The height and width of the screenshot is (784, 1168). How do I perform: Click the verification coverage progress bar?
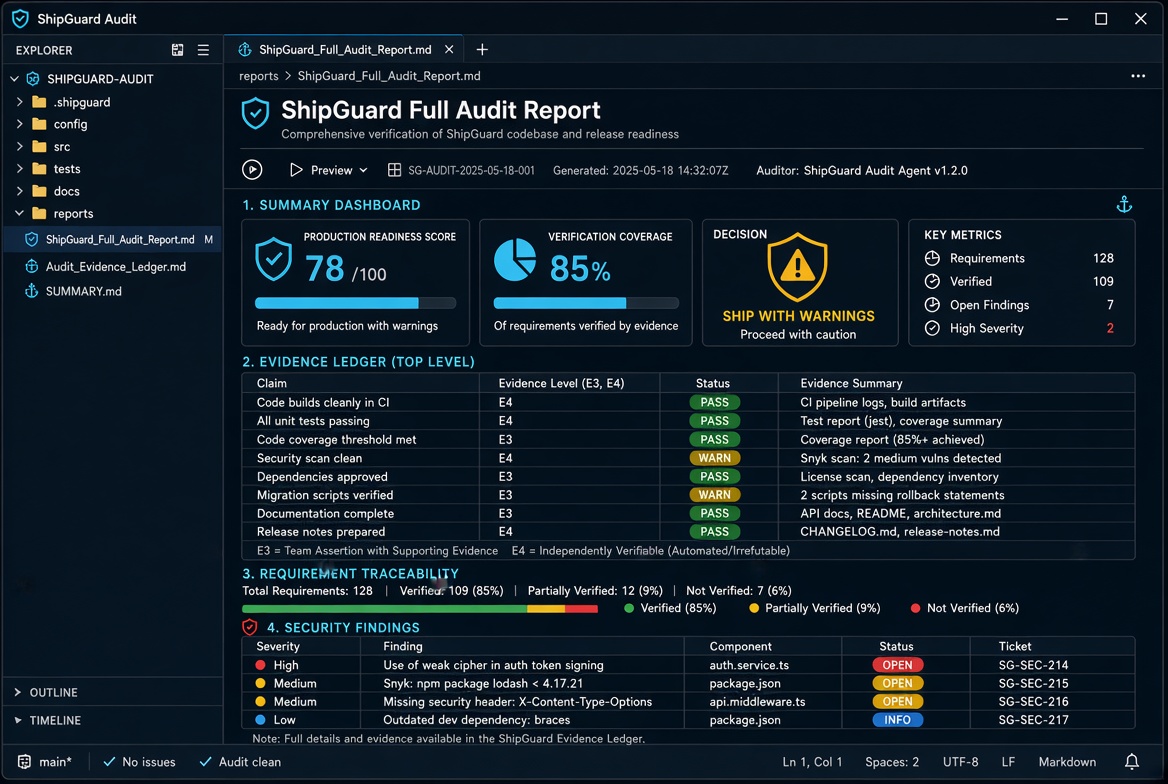coord(586,303)
